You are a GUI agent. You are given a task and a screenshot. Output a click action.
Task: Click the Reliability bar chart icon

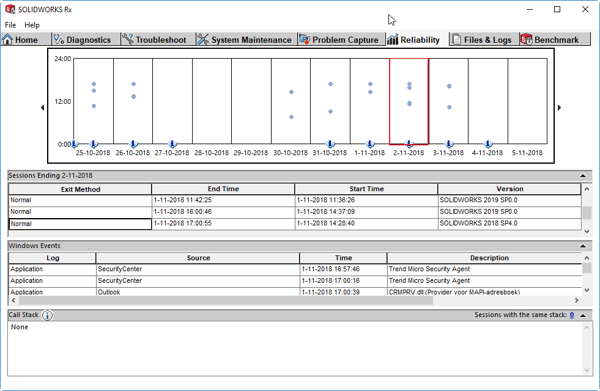coord(393,39)
